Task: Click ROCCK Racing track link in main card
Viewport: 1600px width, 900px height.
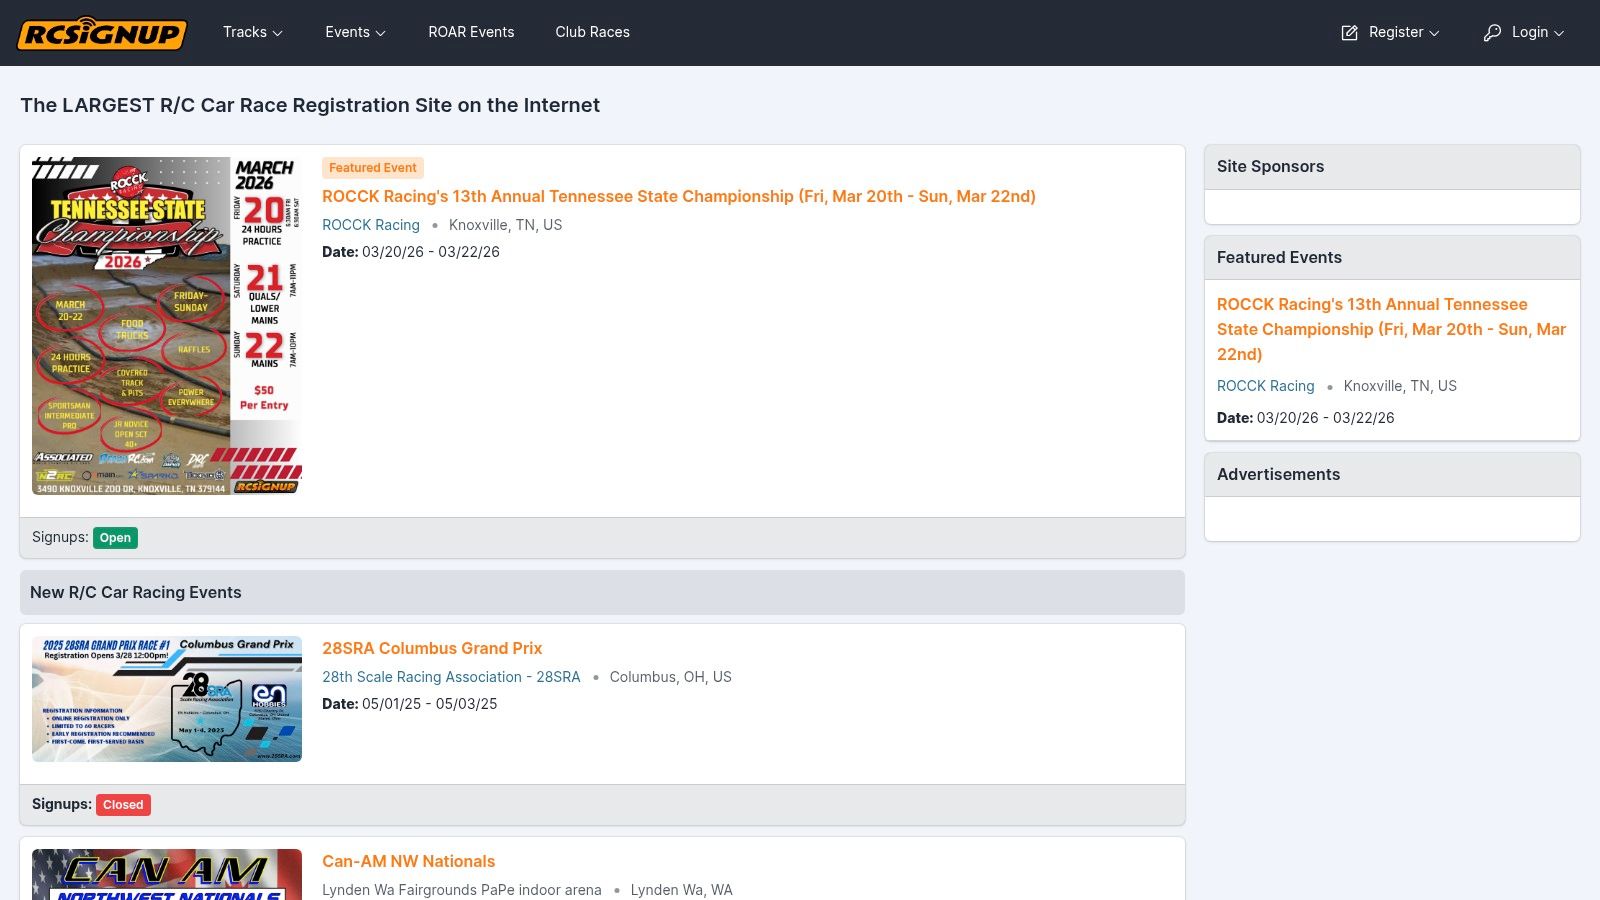Action: pos(371,225)
